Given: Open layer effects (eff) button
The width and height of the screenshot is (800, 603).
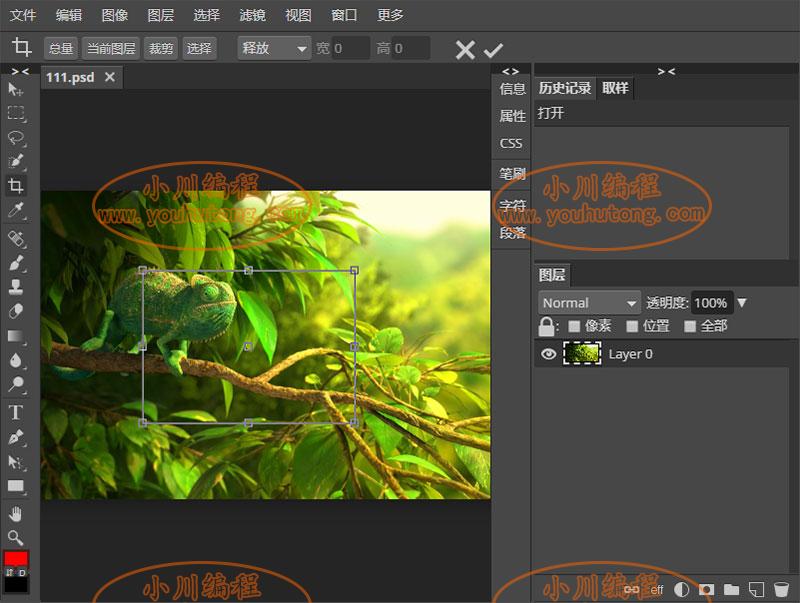Looking at the screenshot, I should pos(657,590).
